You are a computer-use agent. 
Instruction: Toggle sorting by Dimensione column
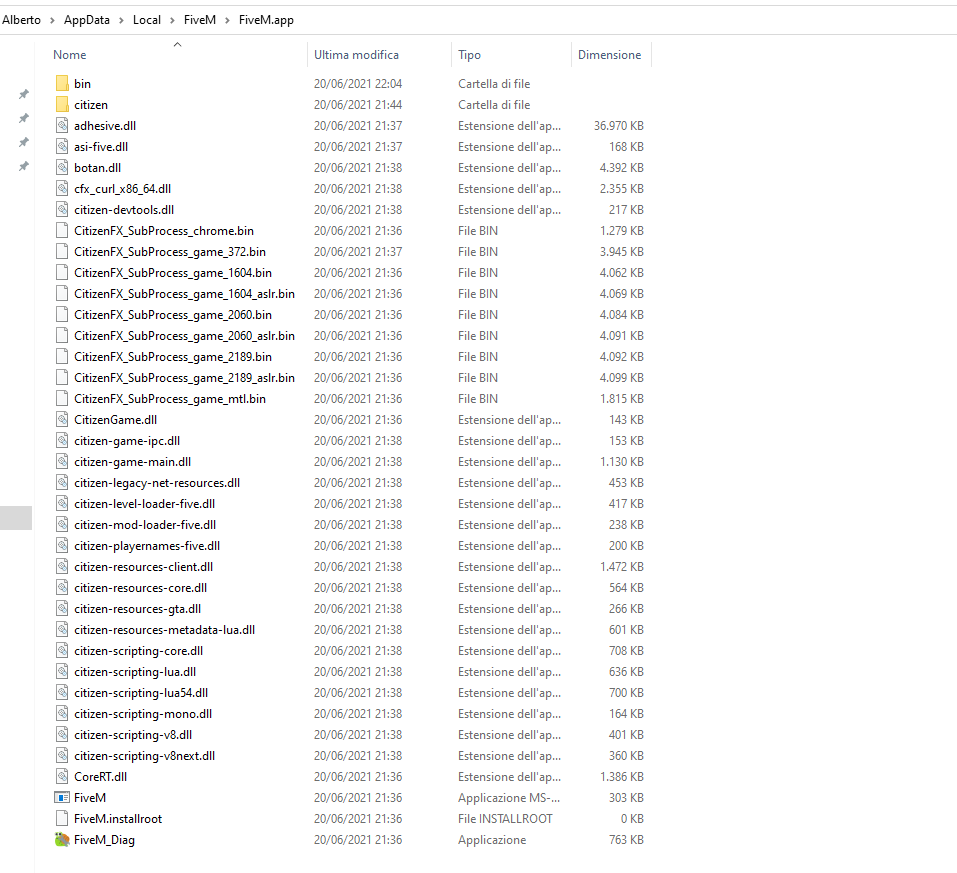click(x=610, y=55)
